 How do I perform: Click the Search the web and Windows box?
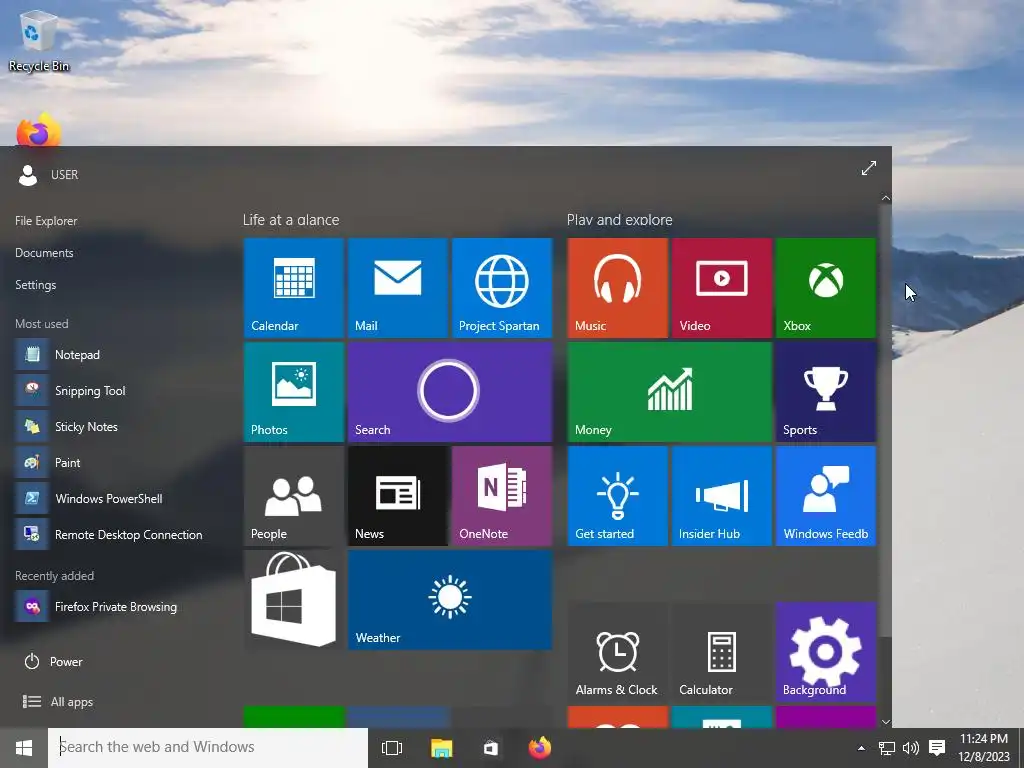coord(208,748)
